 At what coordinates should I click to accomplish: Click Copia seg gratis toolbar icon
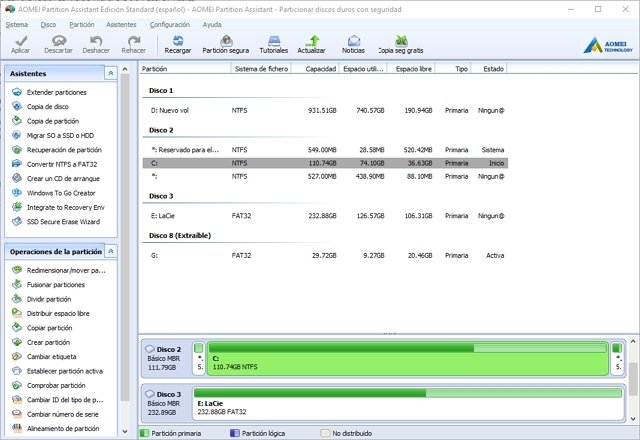(401, 45)
